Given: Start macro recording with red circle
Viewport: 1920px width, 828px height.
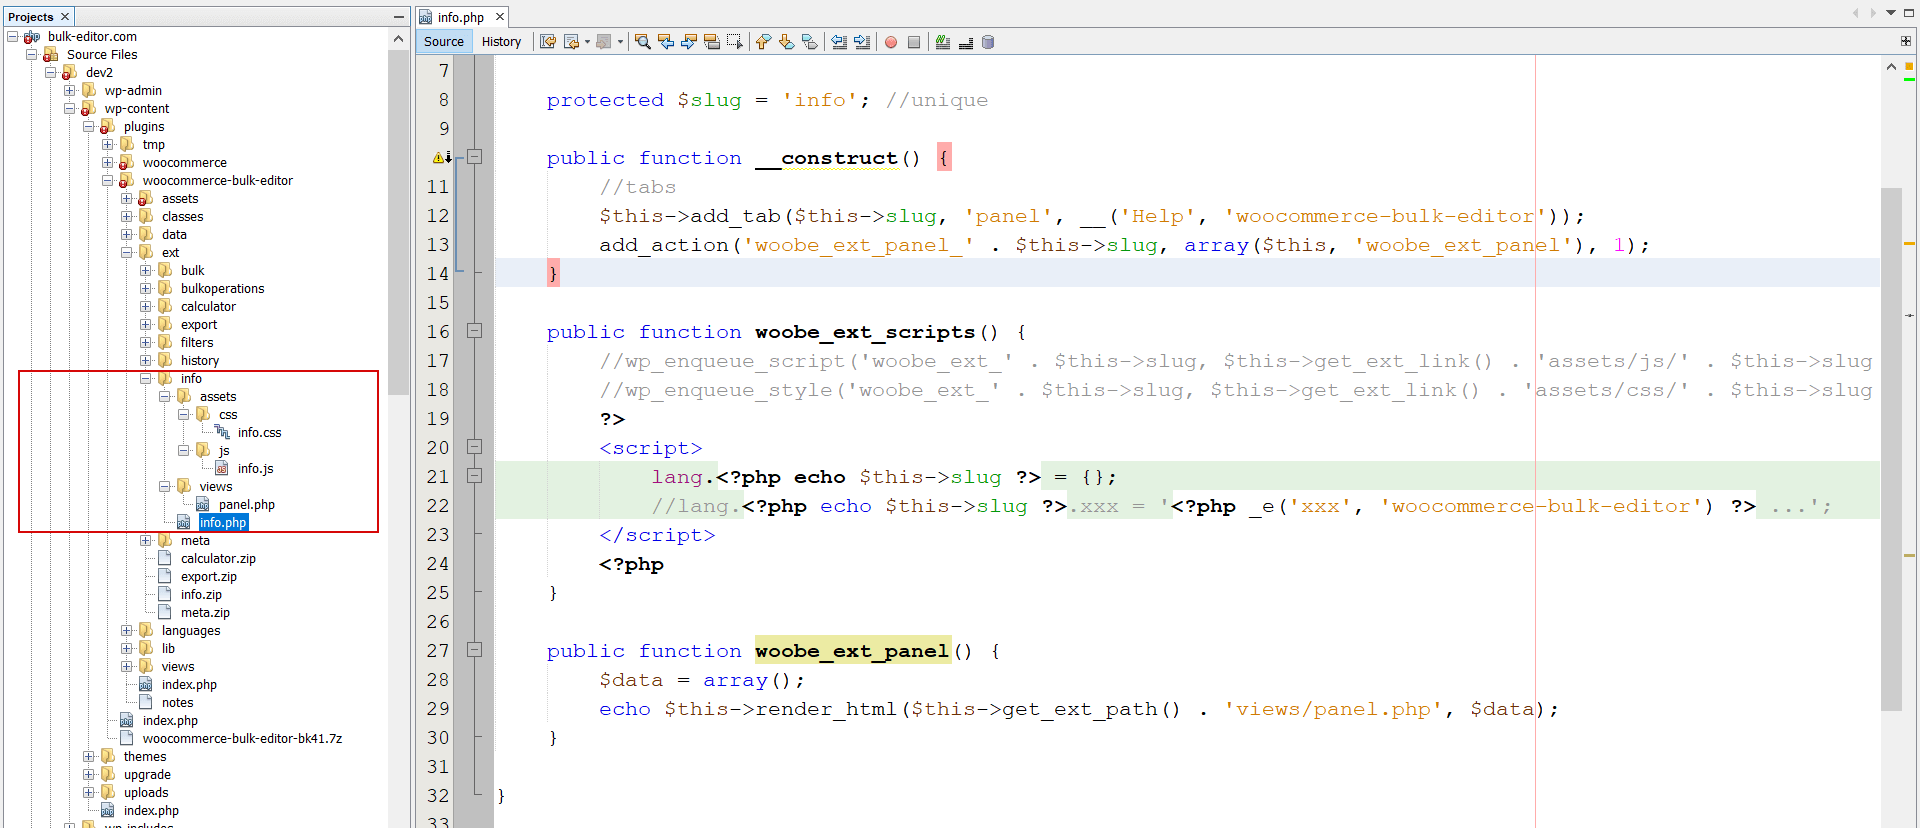Looking at the screenshot, I should pyautogui.click(x=891, y=42).
